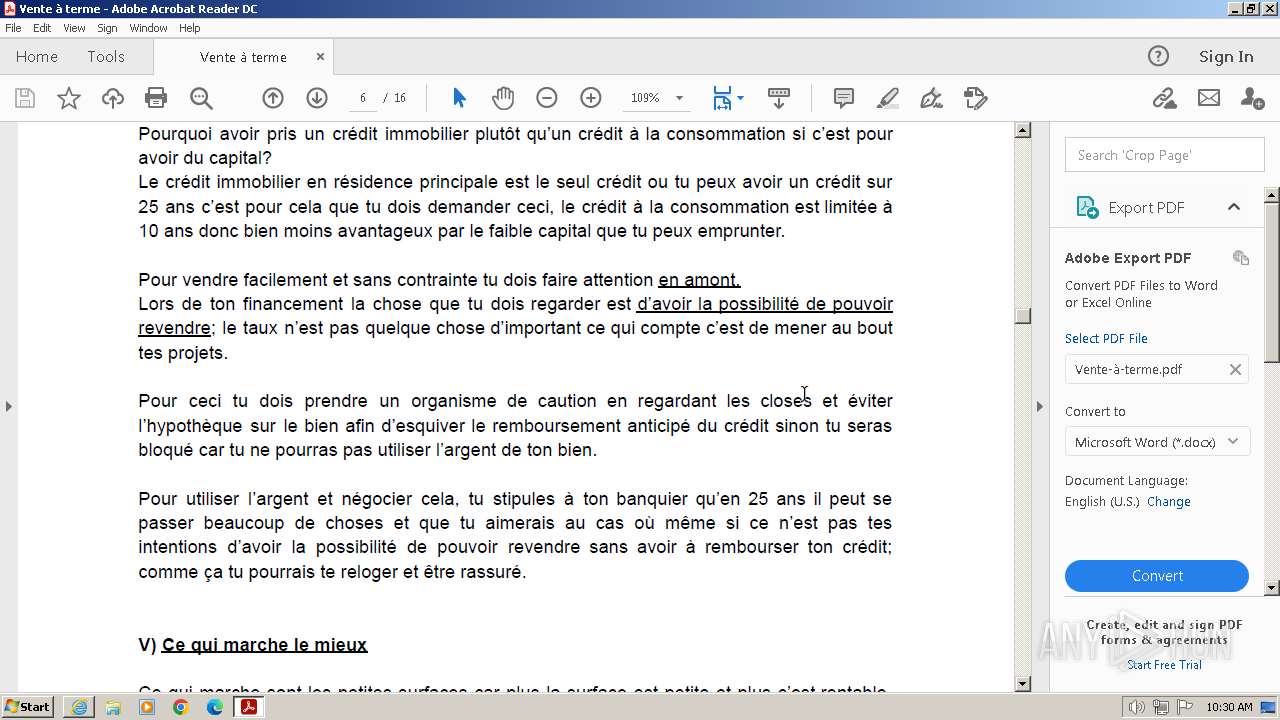
Task: Collapse the right tools pane arrow
Action: (1039, 406)
